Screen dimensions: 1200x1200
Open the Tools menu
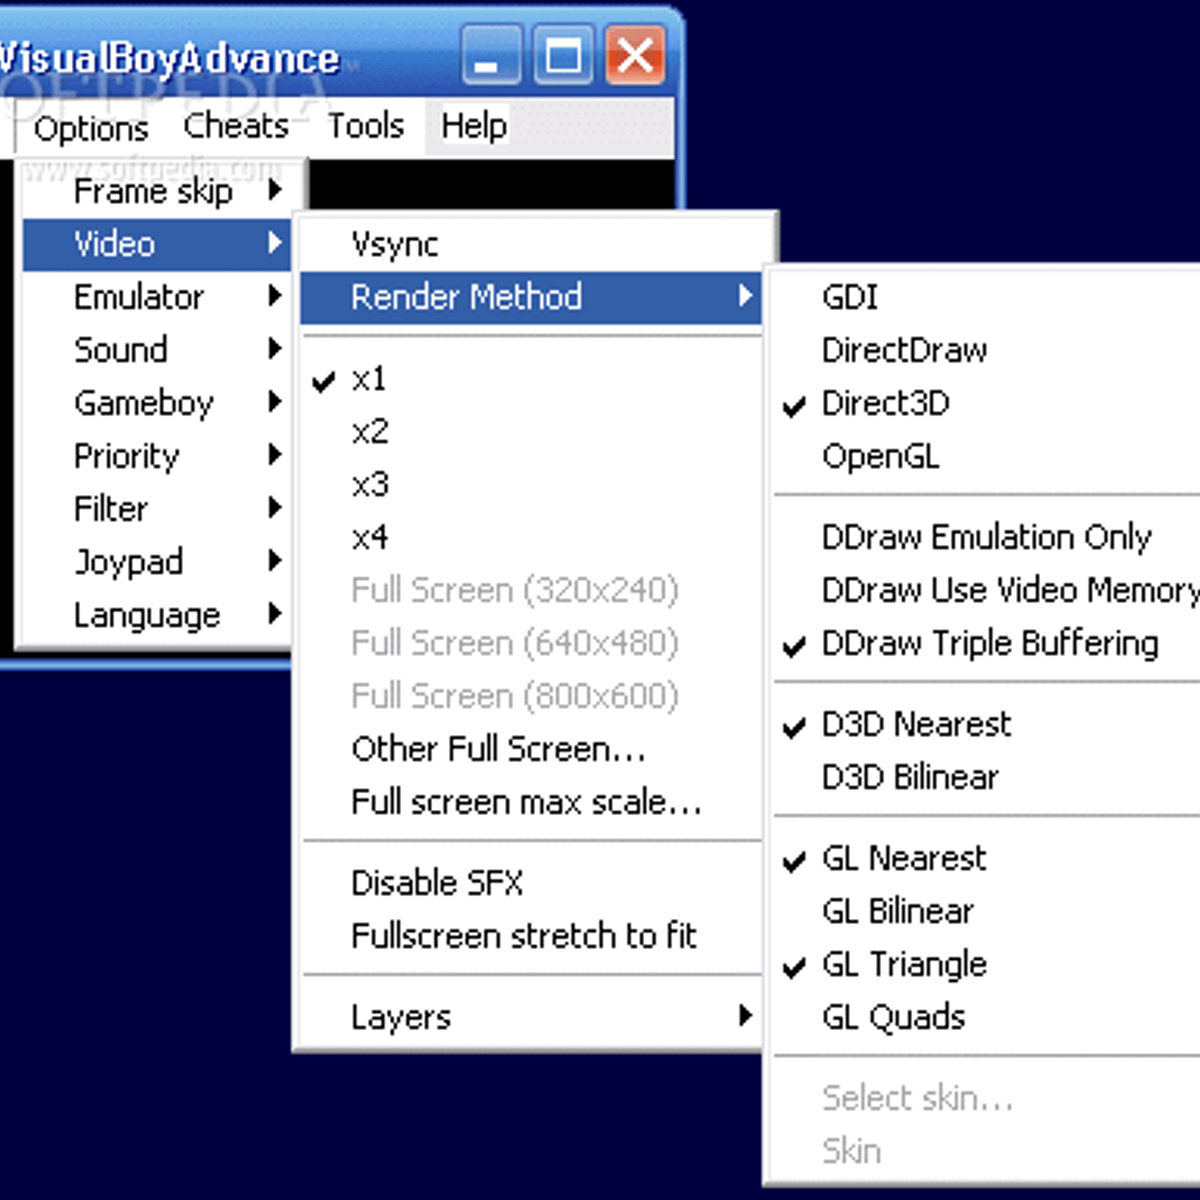366,126
